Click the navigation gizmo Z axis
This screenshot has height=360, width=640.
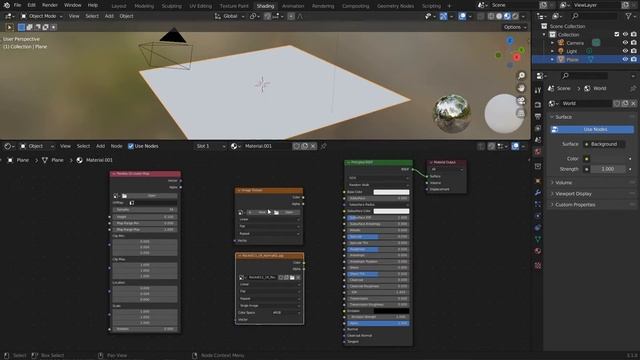[510, 40]
